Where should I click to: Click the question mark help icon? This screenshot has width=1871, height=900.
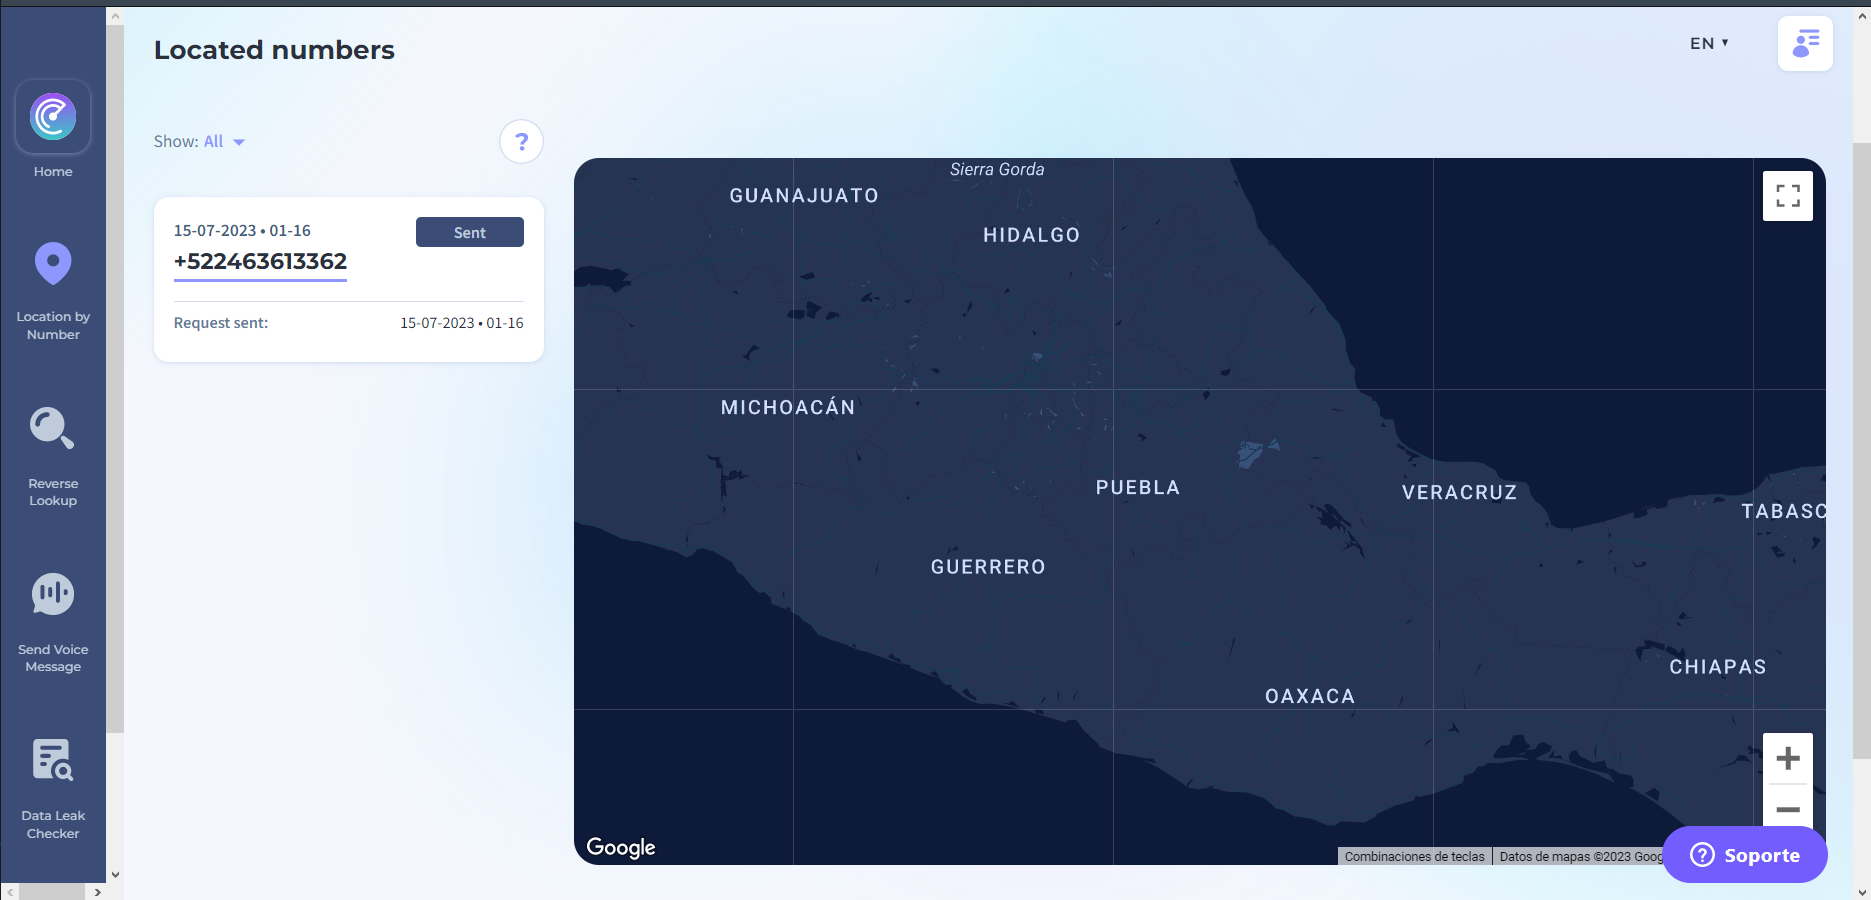click(521, 142)
